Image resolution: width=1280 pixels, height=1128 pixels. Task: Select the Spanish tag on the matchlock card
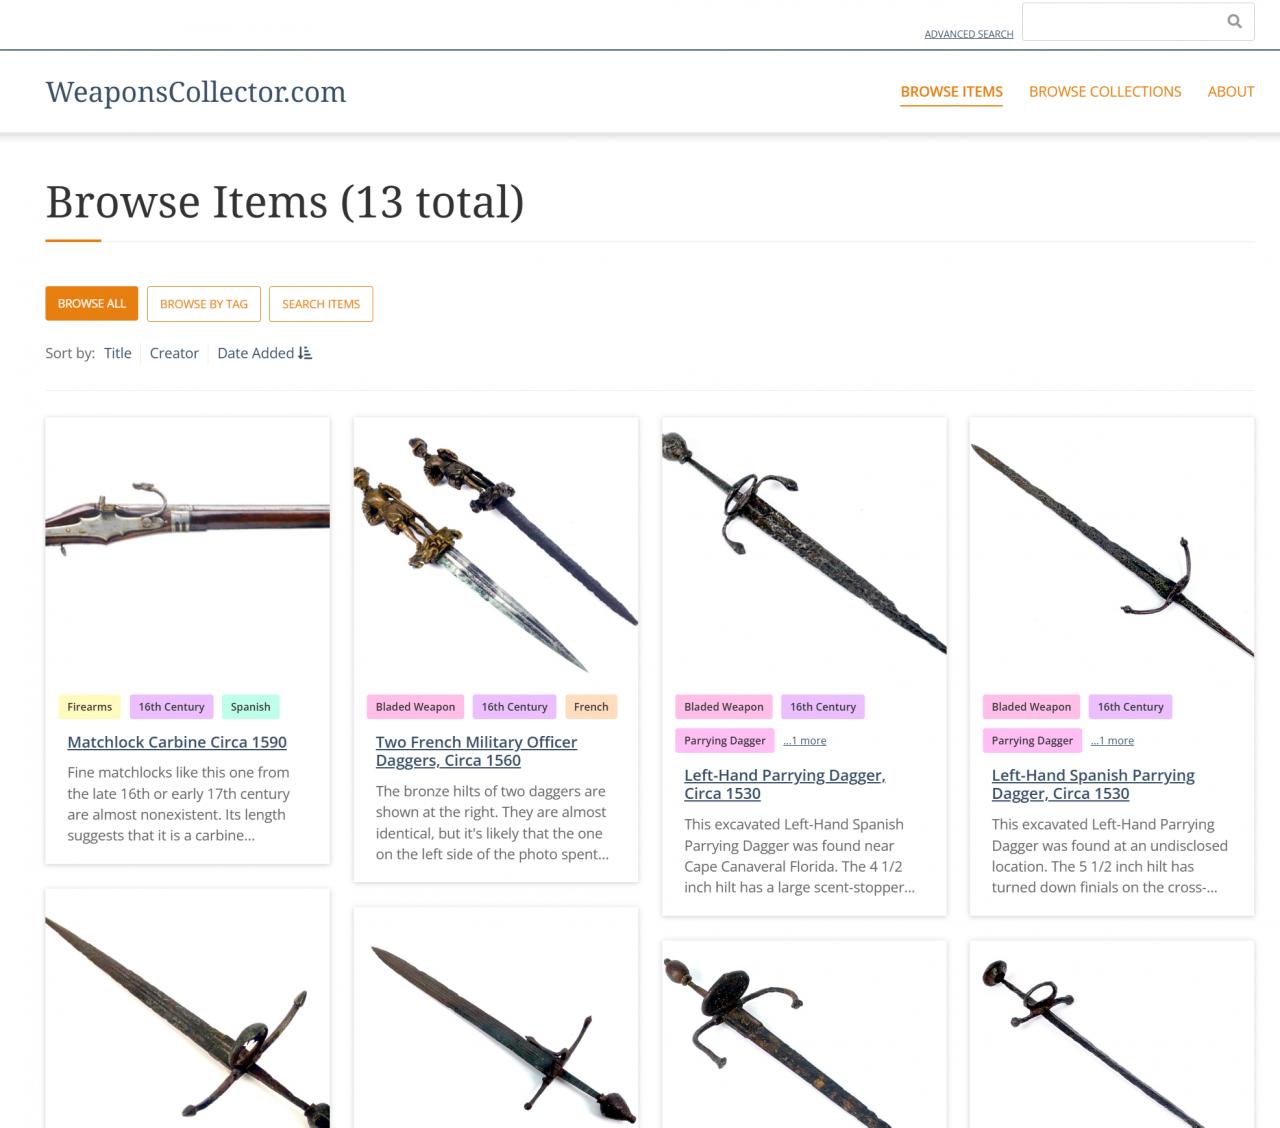[251, 707]
